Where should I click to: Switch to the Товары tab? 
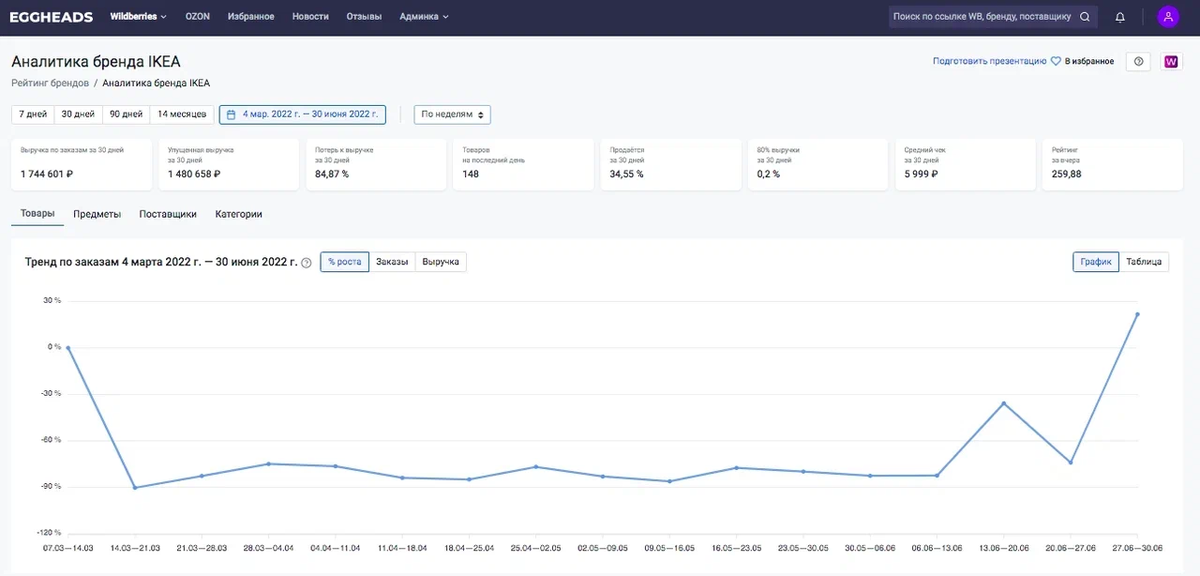point(38,214)
